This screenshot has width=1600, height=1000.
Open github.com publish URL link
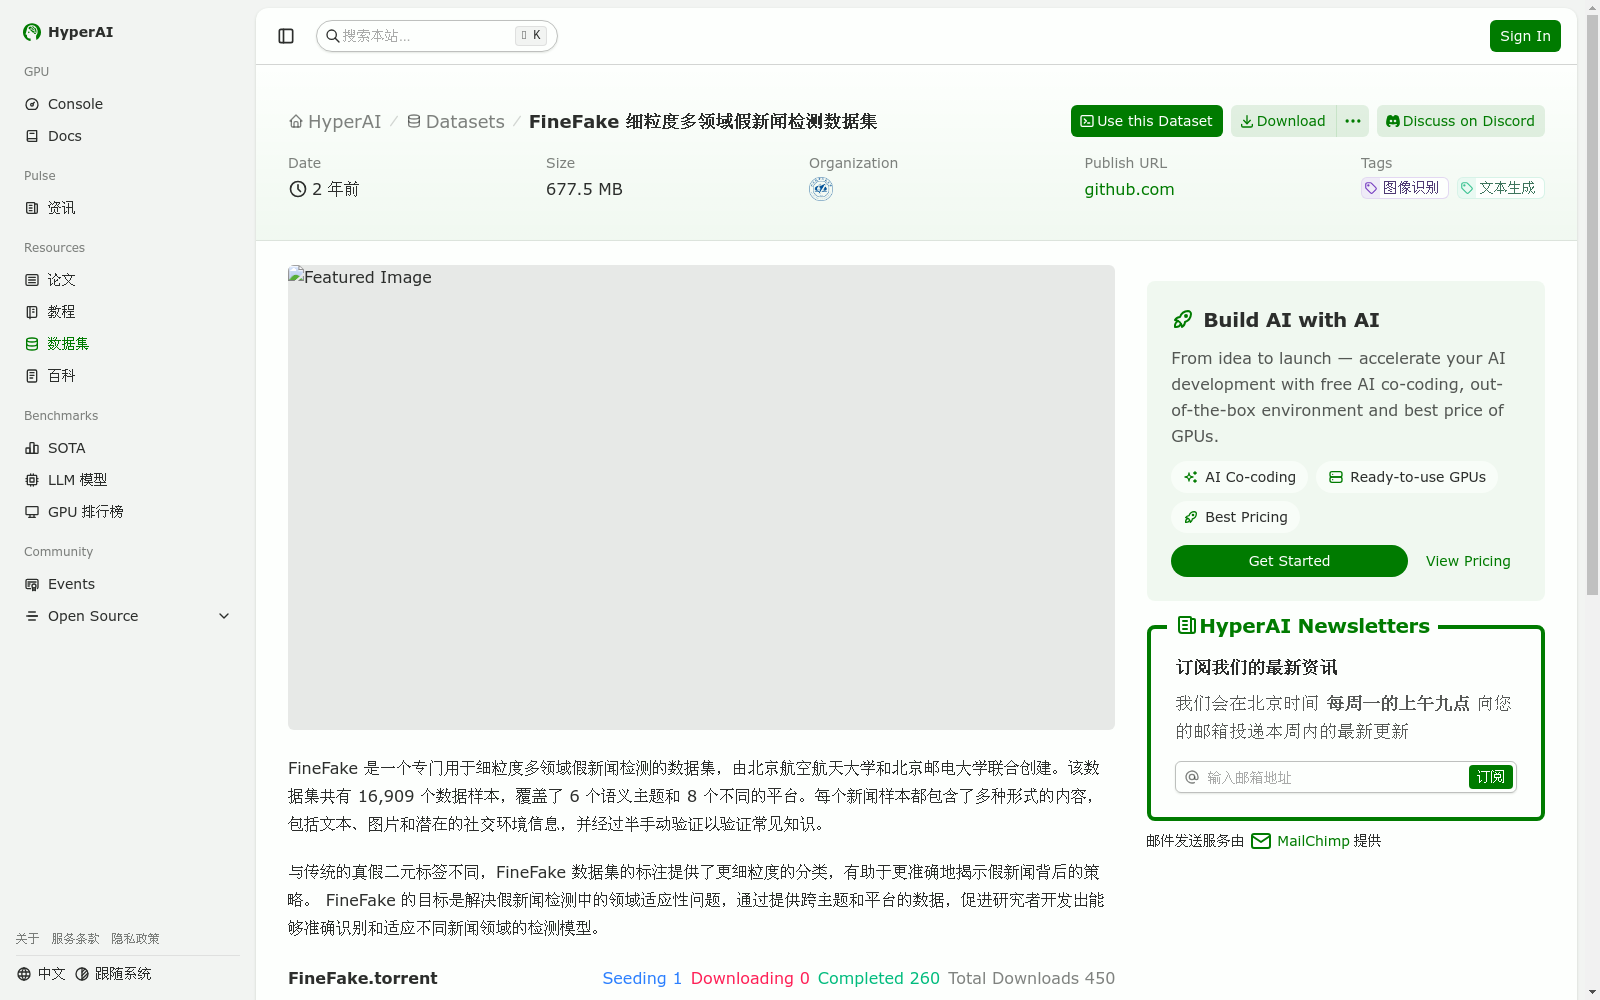click(x=1129, y=189)
